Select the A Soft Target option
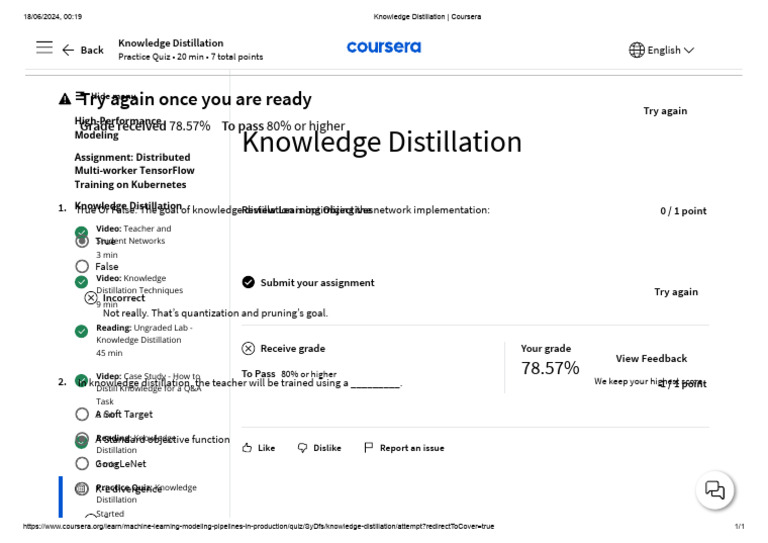 (82, 414)
